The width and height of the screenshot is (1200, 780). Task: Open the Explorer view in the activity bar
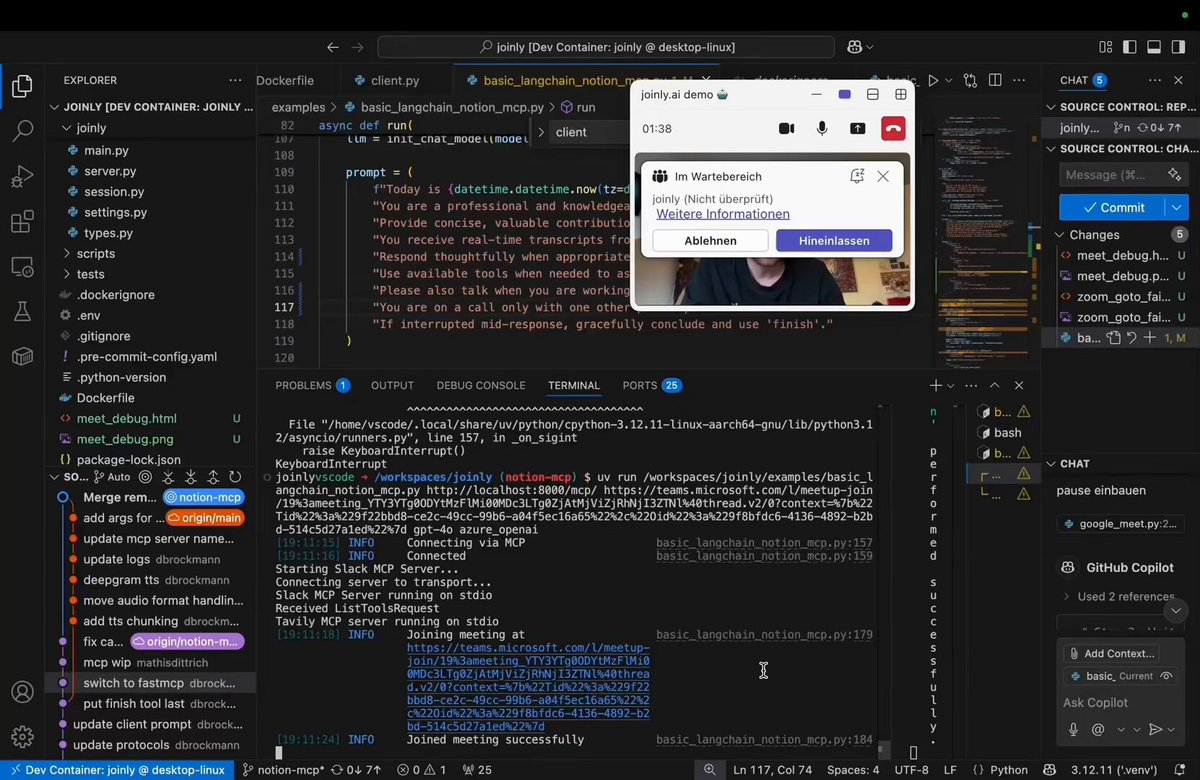[x=22, y=87]
